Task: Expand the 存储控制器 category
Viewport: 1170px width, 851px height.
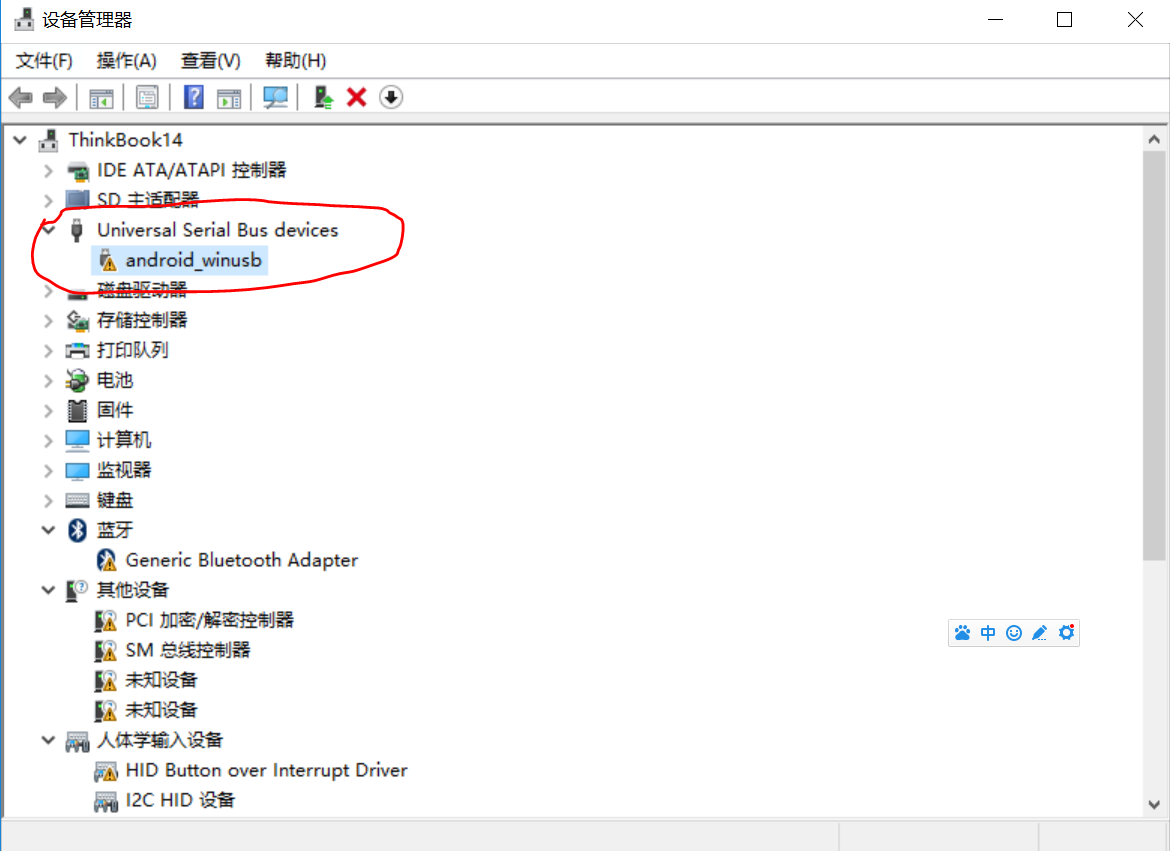Action: click(x=48, y=320)
